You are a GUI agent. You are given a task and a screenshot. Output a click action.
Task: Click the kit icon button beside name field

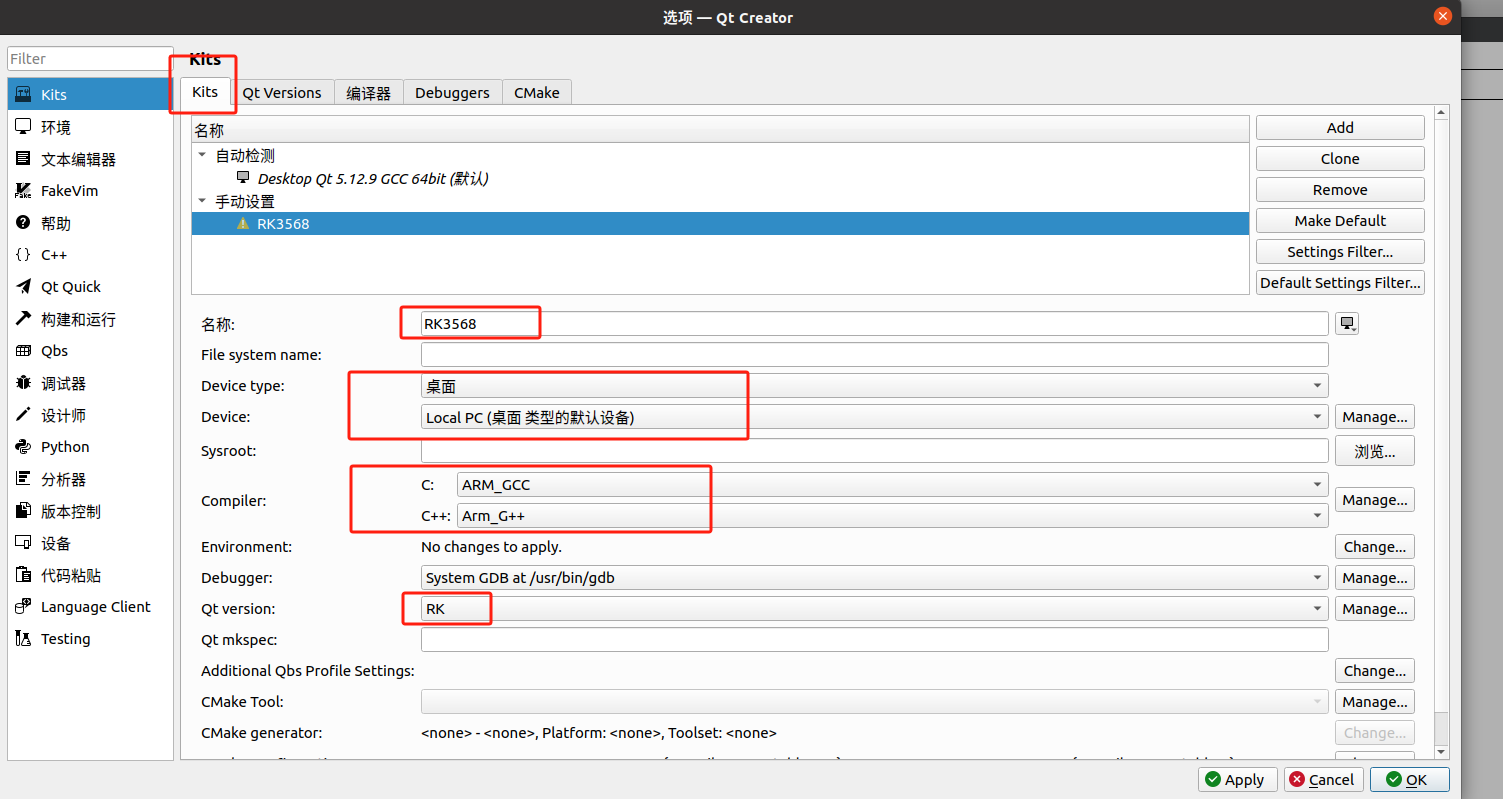coord(1347,324)
